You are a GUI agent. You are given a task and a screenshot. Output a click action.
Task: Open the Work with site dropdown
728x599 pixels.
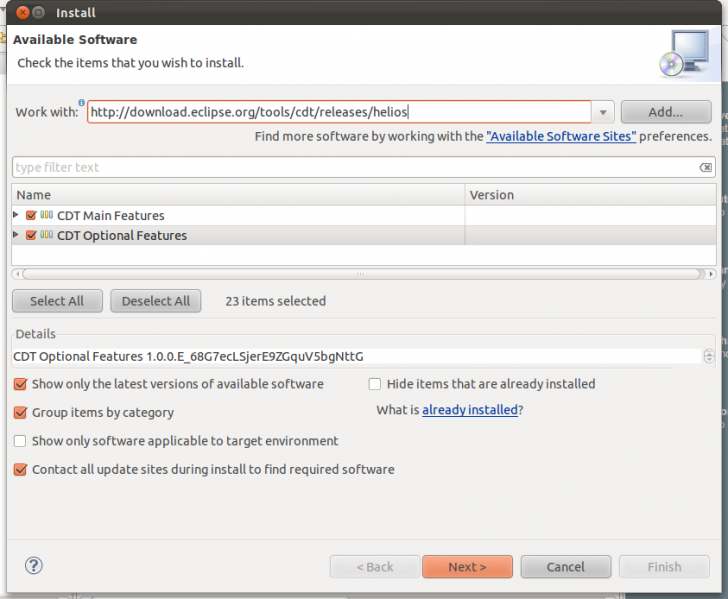603,113
